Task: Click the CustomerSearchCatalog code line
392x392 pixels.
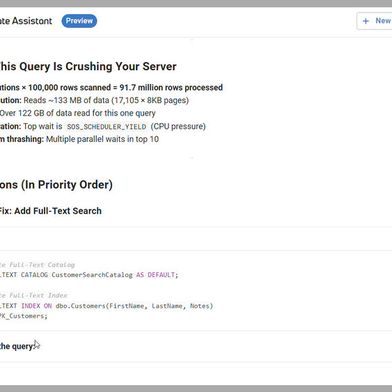Action: coord(89,275)
